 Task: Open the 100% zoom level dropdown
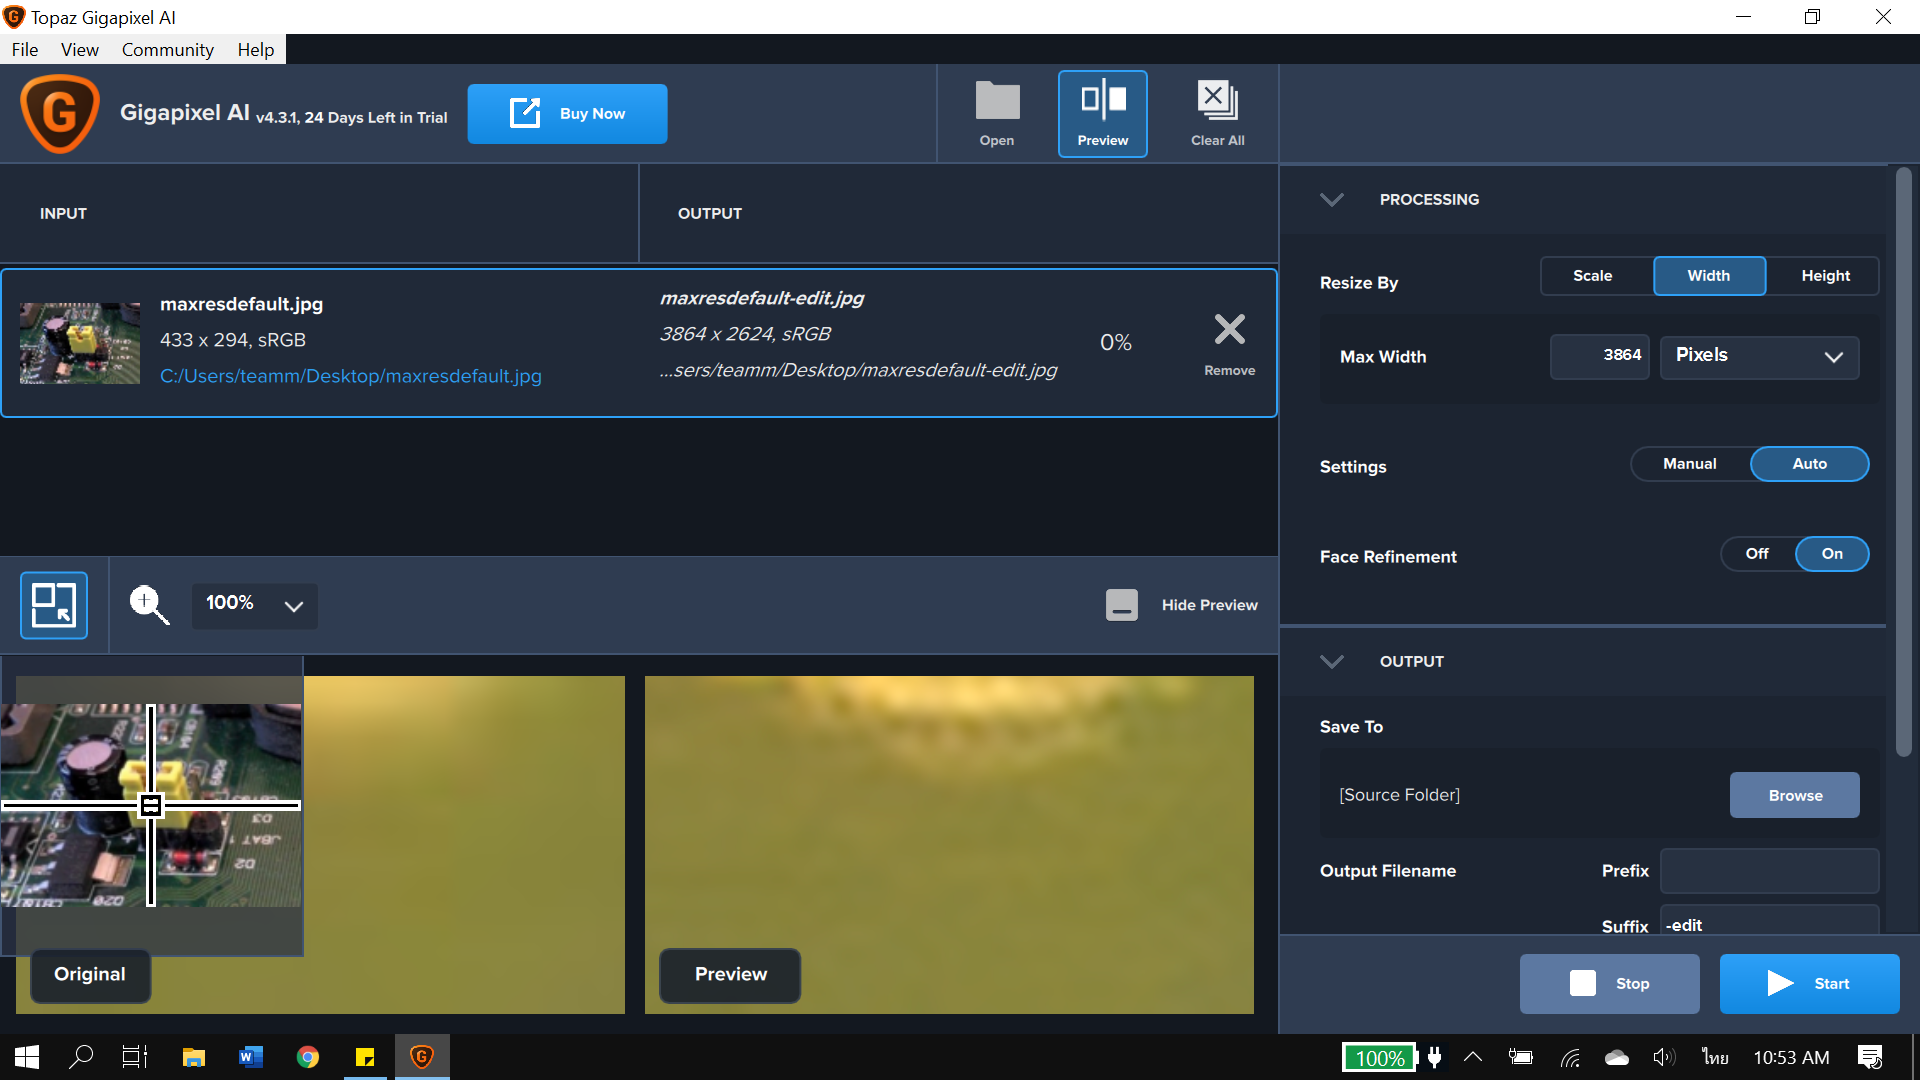tap(254, 605)
